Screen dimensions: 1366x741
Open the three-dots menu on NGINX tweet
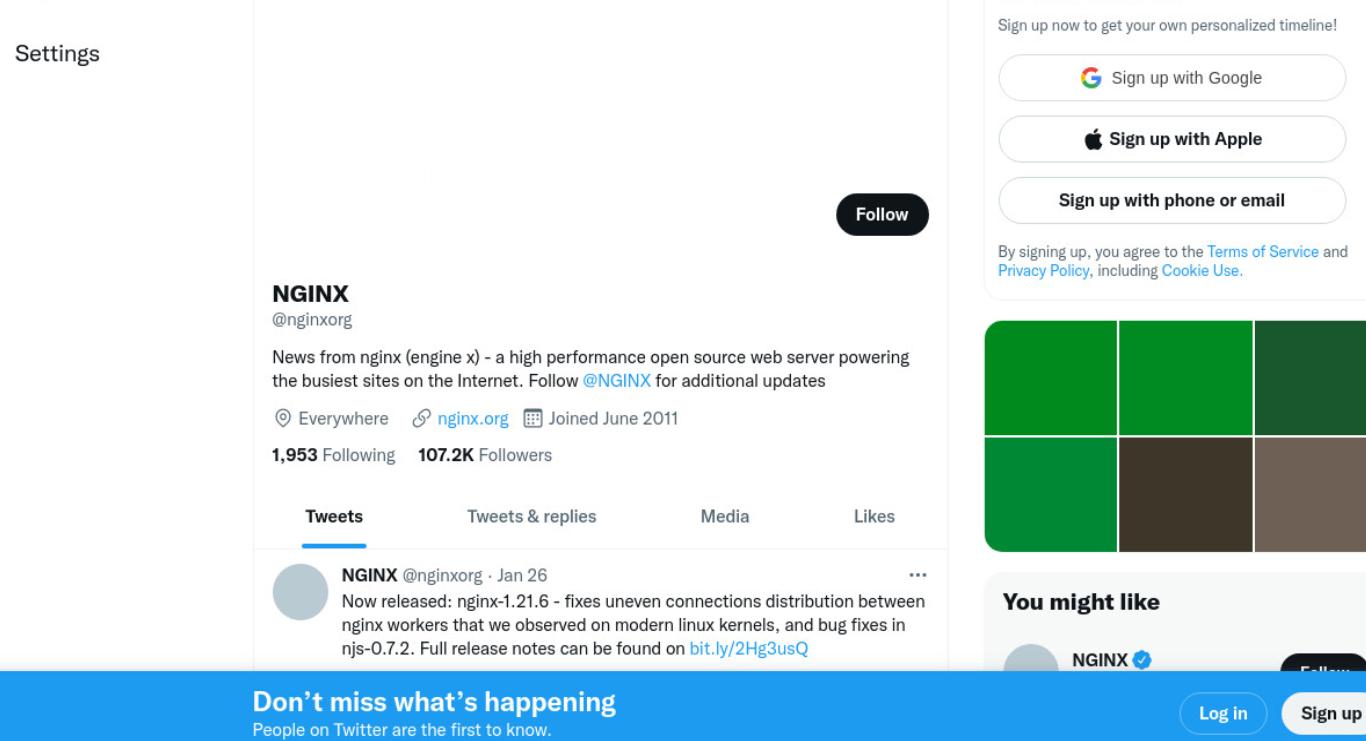click(x=917, y=575)
